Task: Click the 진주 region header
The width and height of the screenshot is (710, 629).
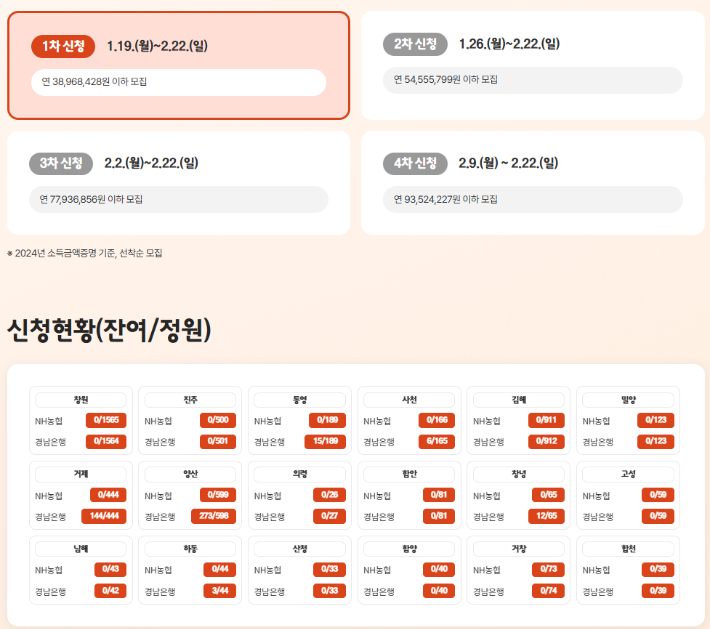Action: 190,400
